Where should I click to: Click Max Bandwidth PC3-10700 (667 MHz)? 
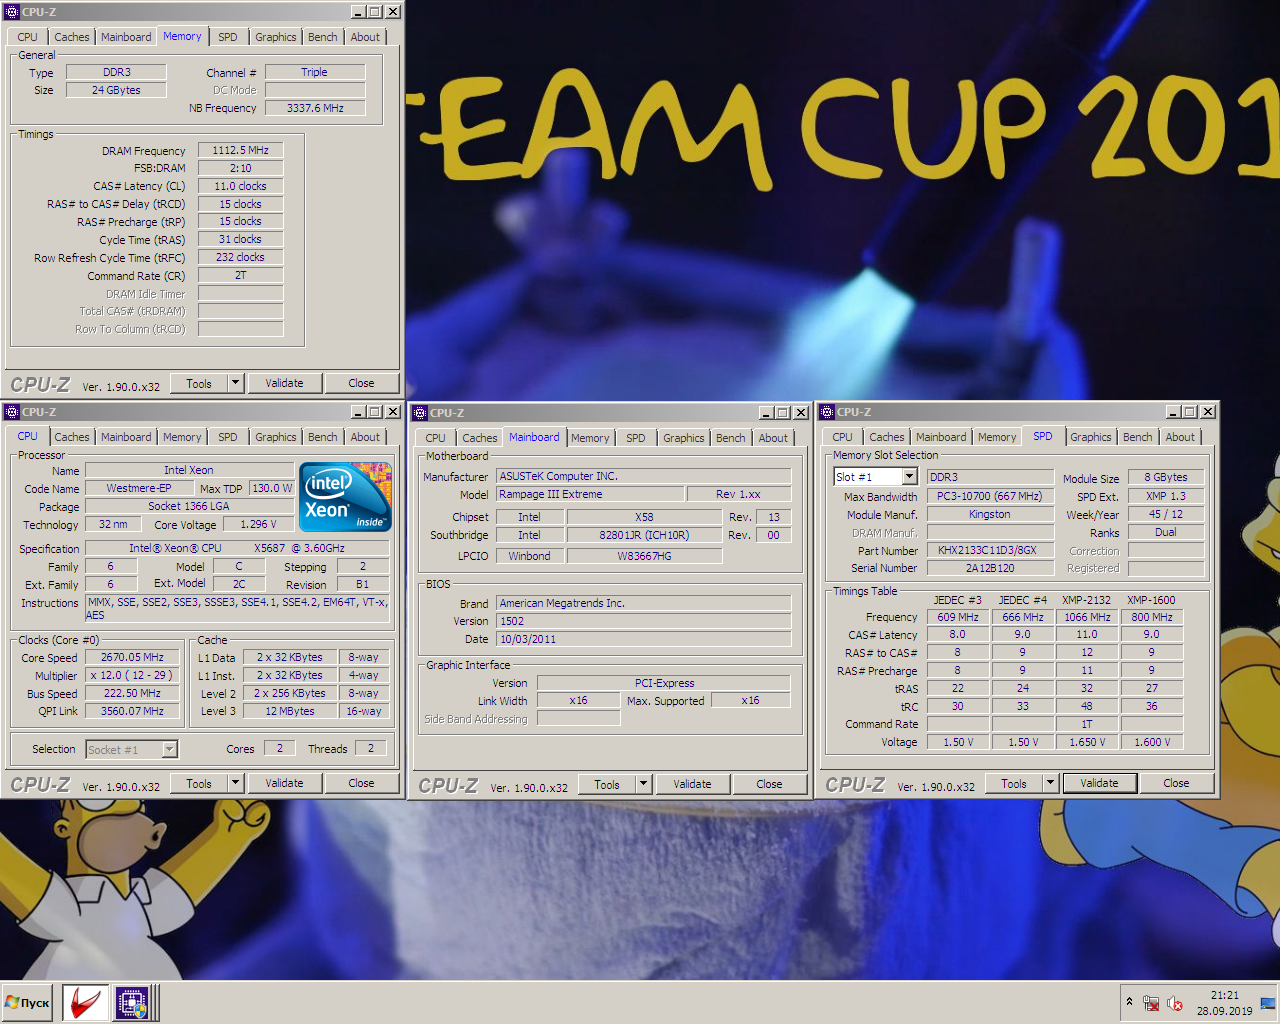pos(990,496)
